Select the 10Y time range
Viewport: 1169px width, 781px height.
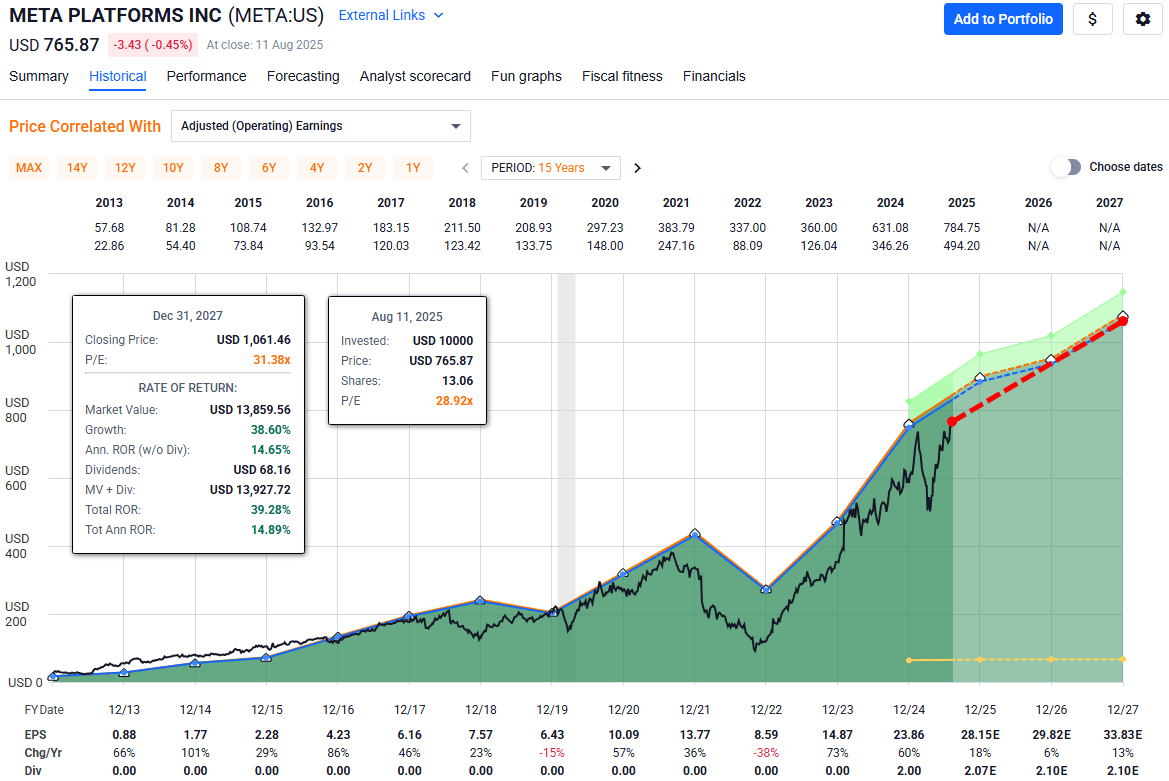click(x=172, y=167)
